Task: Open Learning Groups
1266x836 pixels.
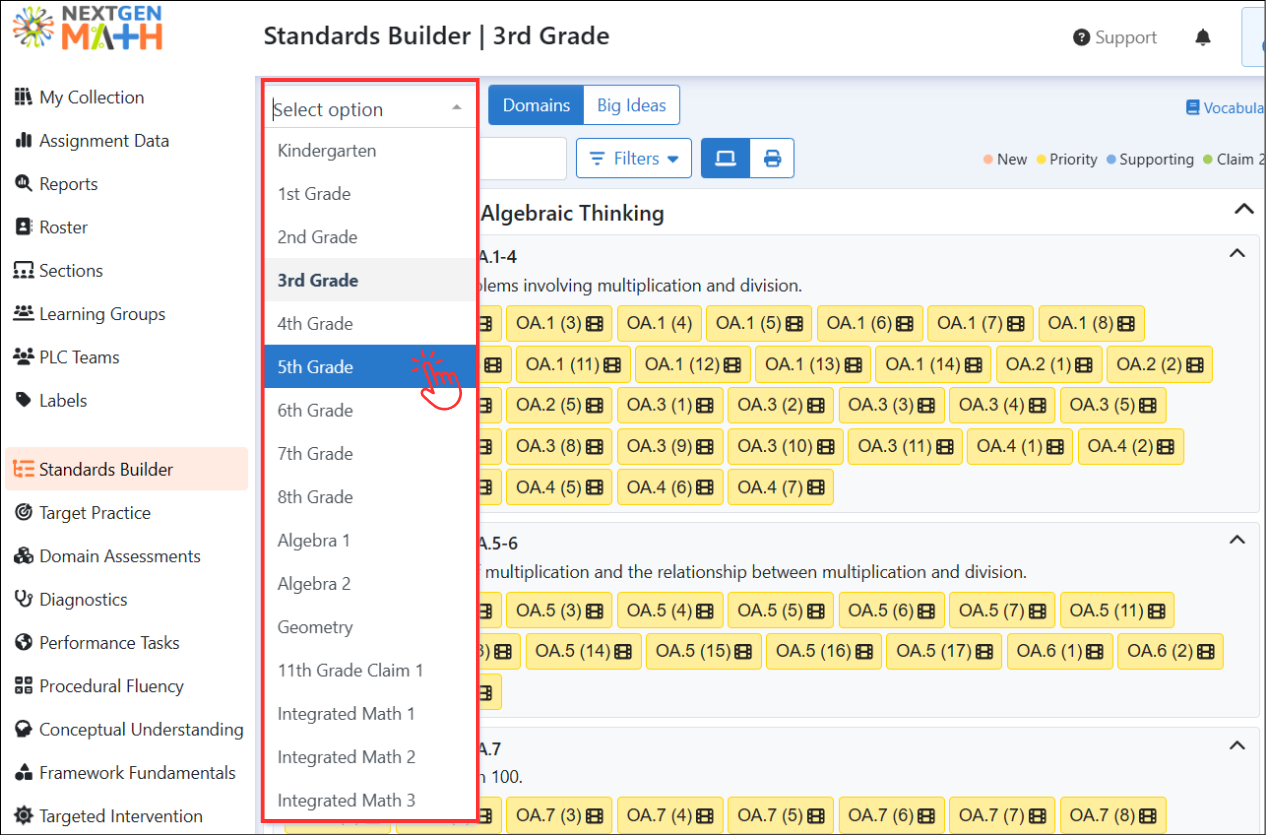Action: coord(90,314)
